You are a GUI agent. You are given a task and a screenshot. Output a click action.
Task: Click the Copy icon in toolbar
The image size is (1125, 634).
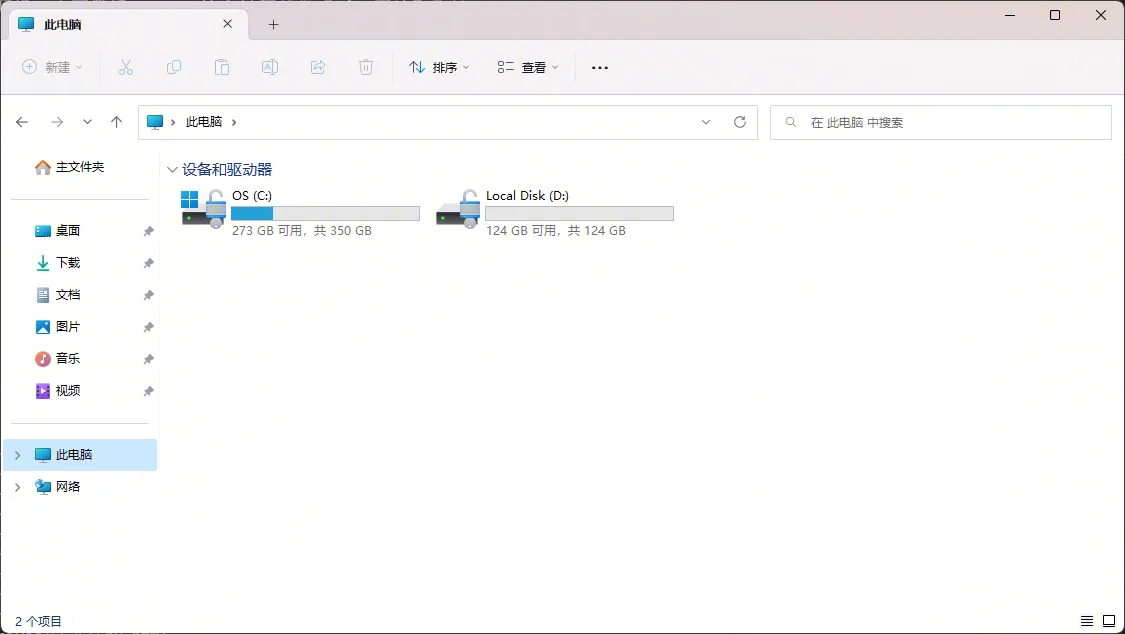click(x=174, y=67)
